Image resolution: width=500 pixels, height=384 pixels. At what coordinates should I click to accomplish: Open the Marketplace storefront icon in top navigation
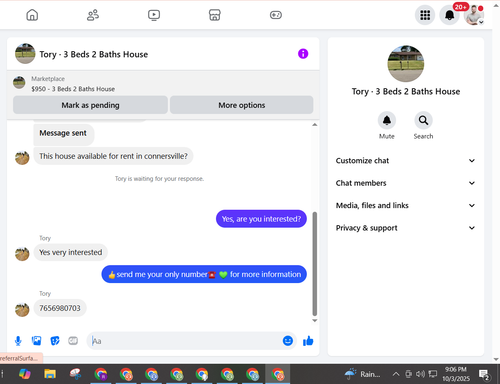pos(215,15)
